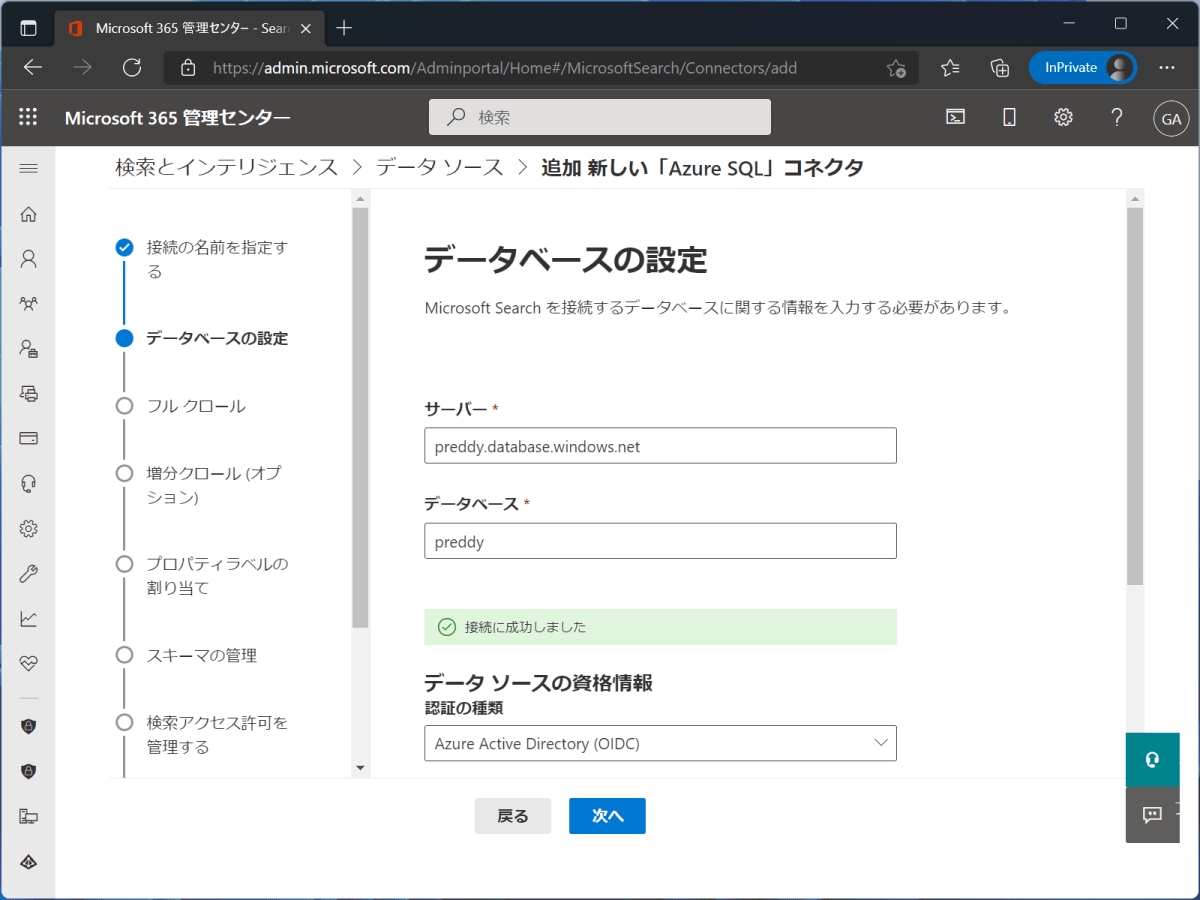
Task: Open Cloud Shell icon in header
Action: [x=956, y=117]
